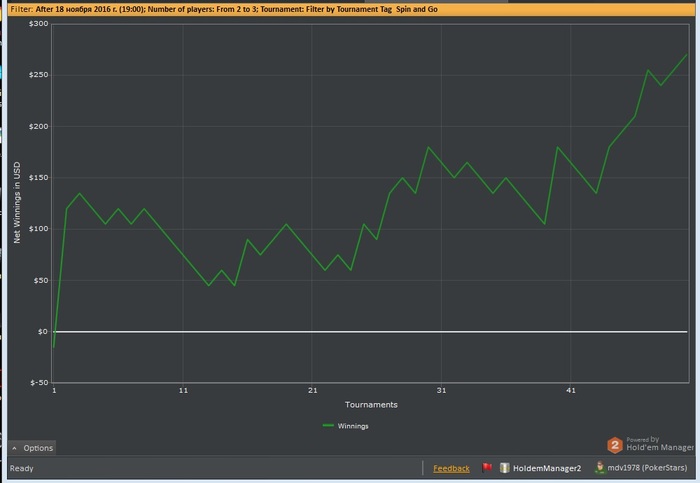Viewport: 700px width, 483px height.
Task: Expand the Options panel chevron
Action: click(14, 448)
